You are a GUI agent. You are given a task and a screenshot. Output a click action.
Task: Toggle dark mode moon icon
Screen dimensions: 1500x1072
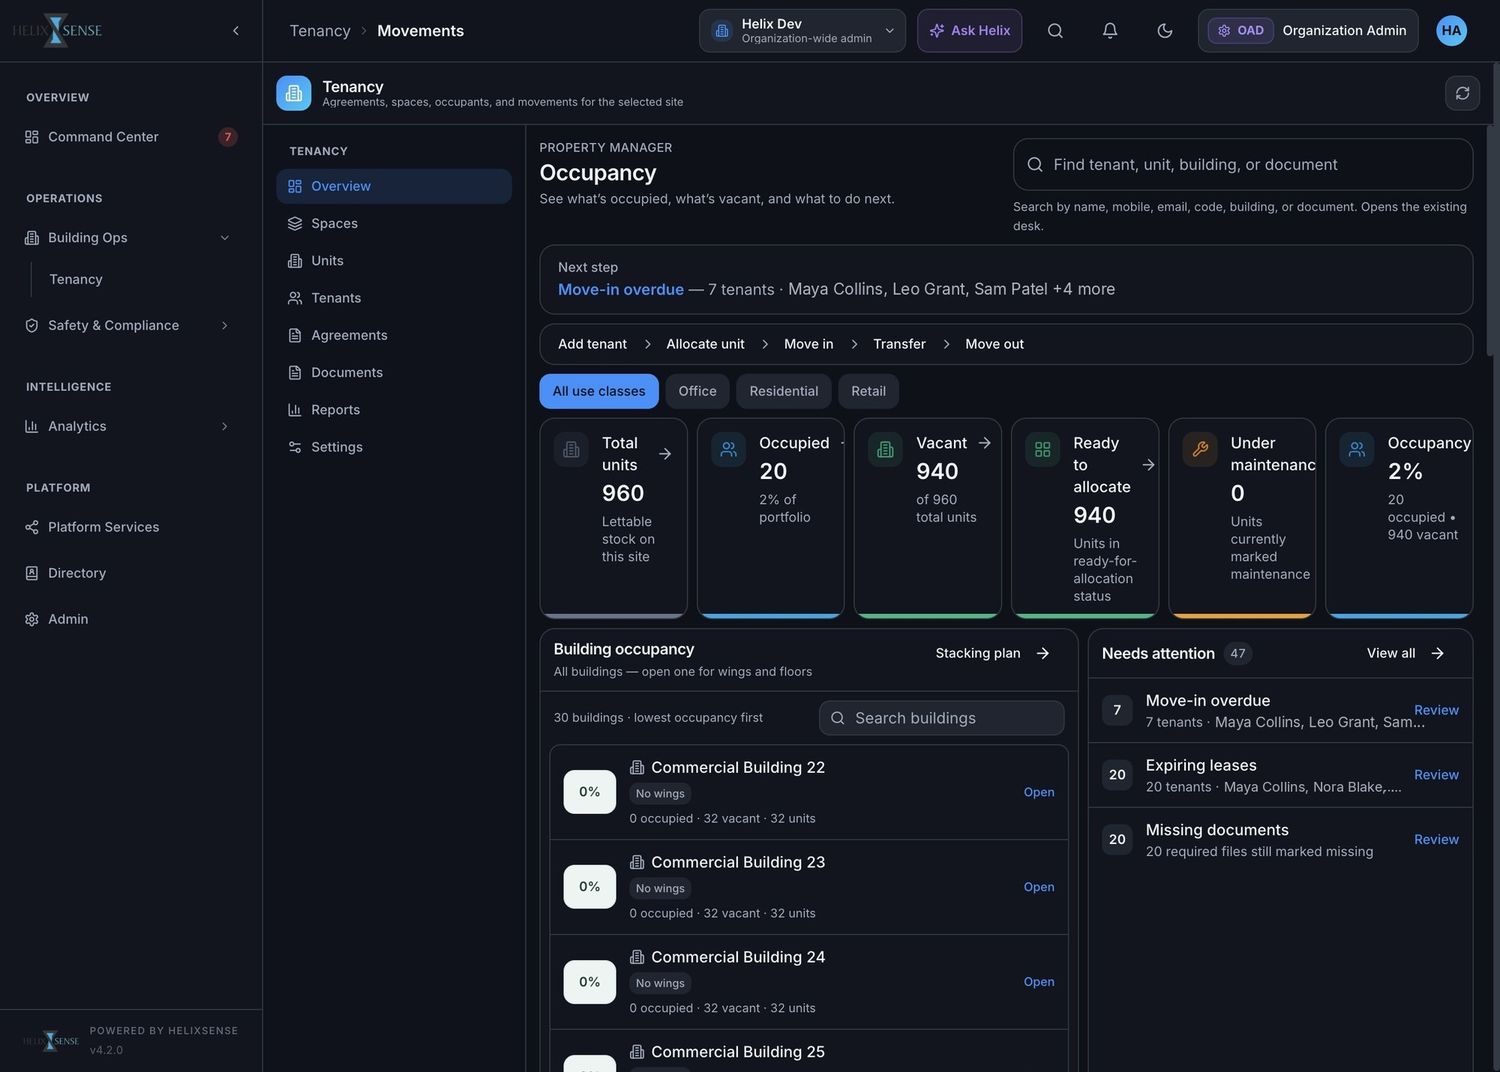(x=1165, y=31)
